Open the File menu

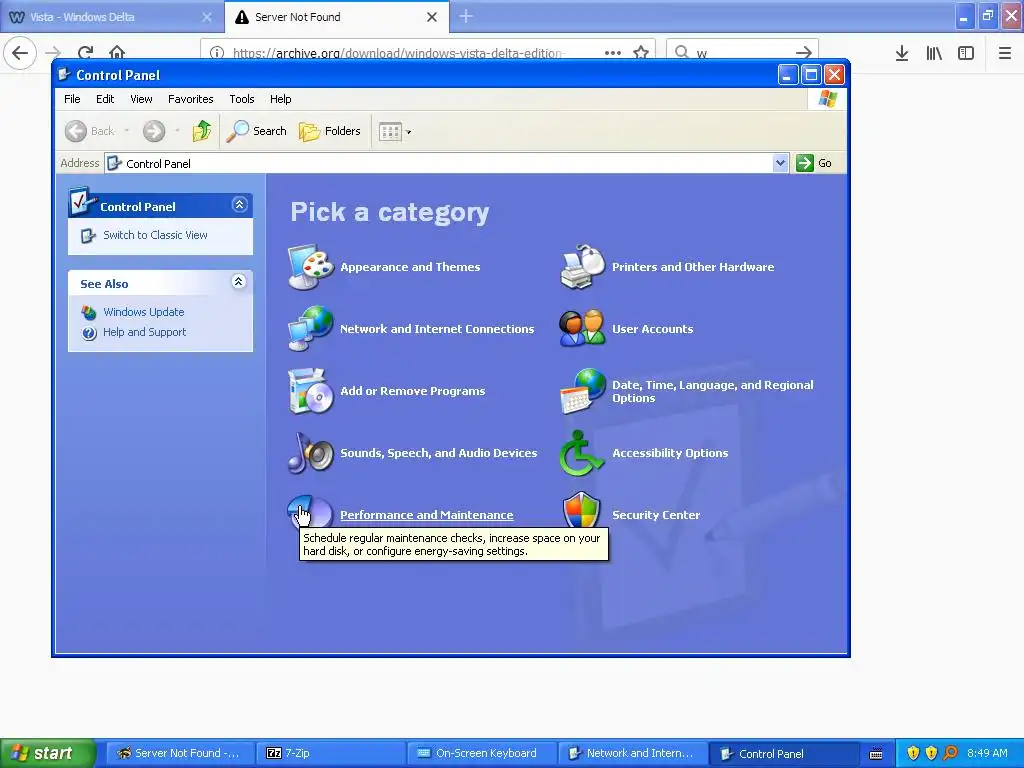(72, 99)
